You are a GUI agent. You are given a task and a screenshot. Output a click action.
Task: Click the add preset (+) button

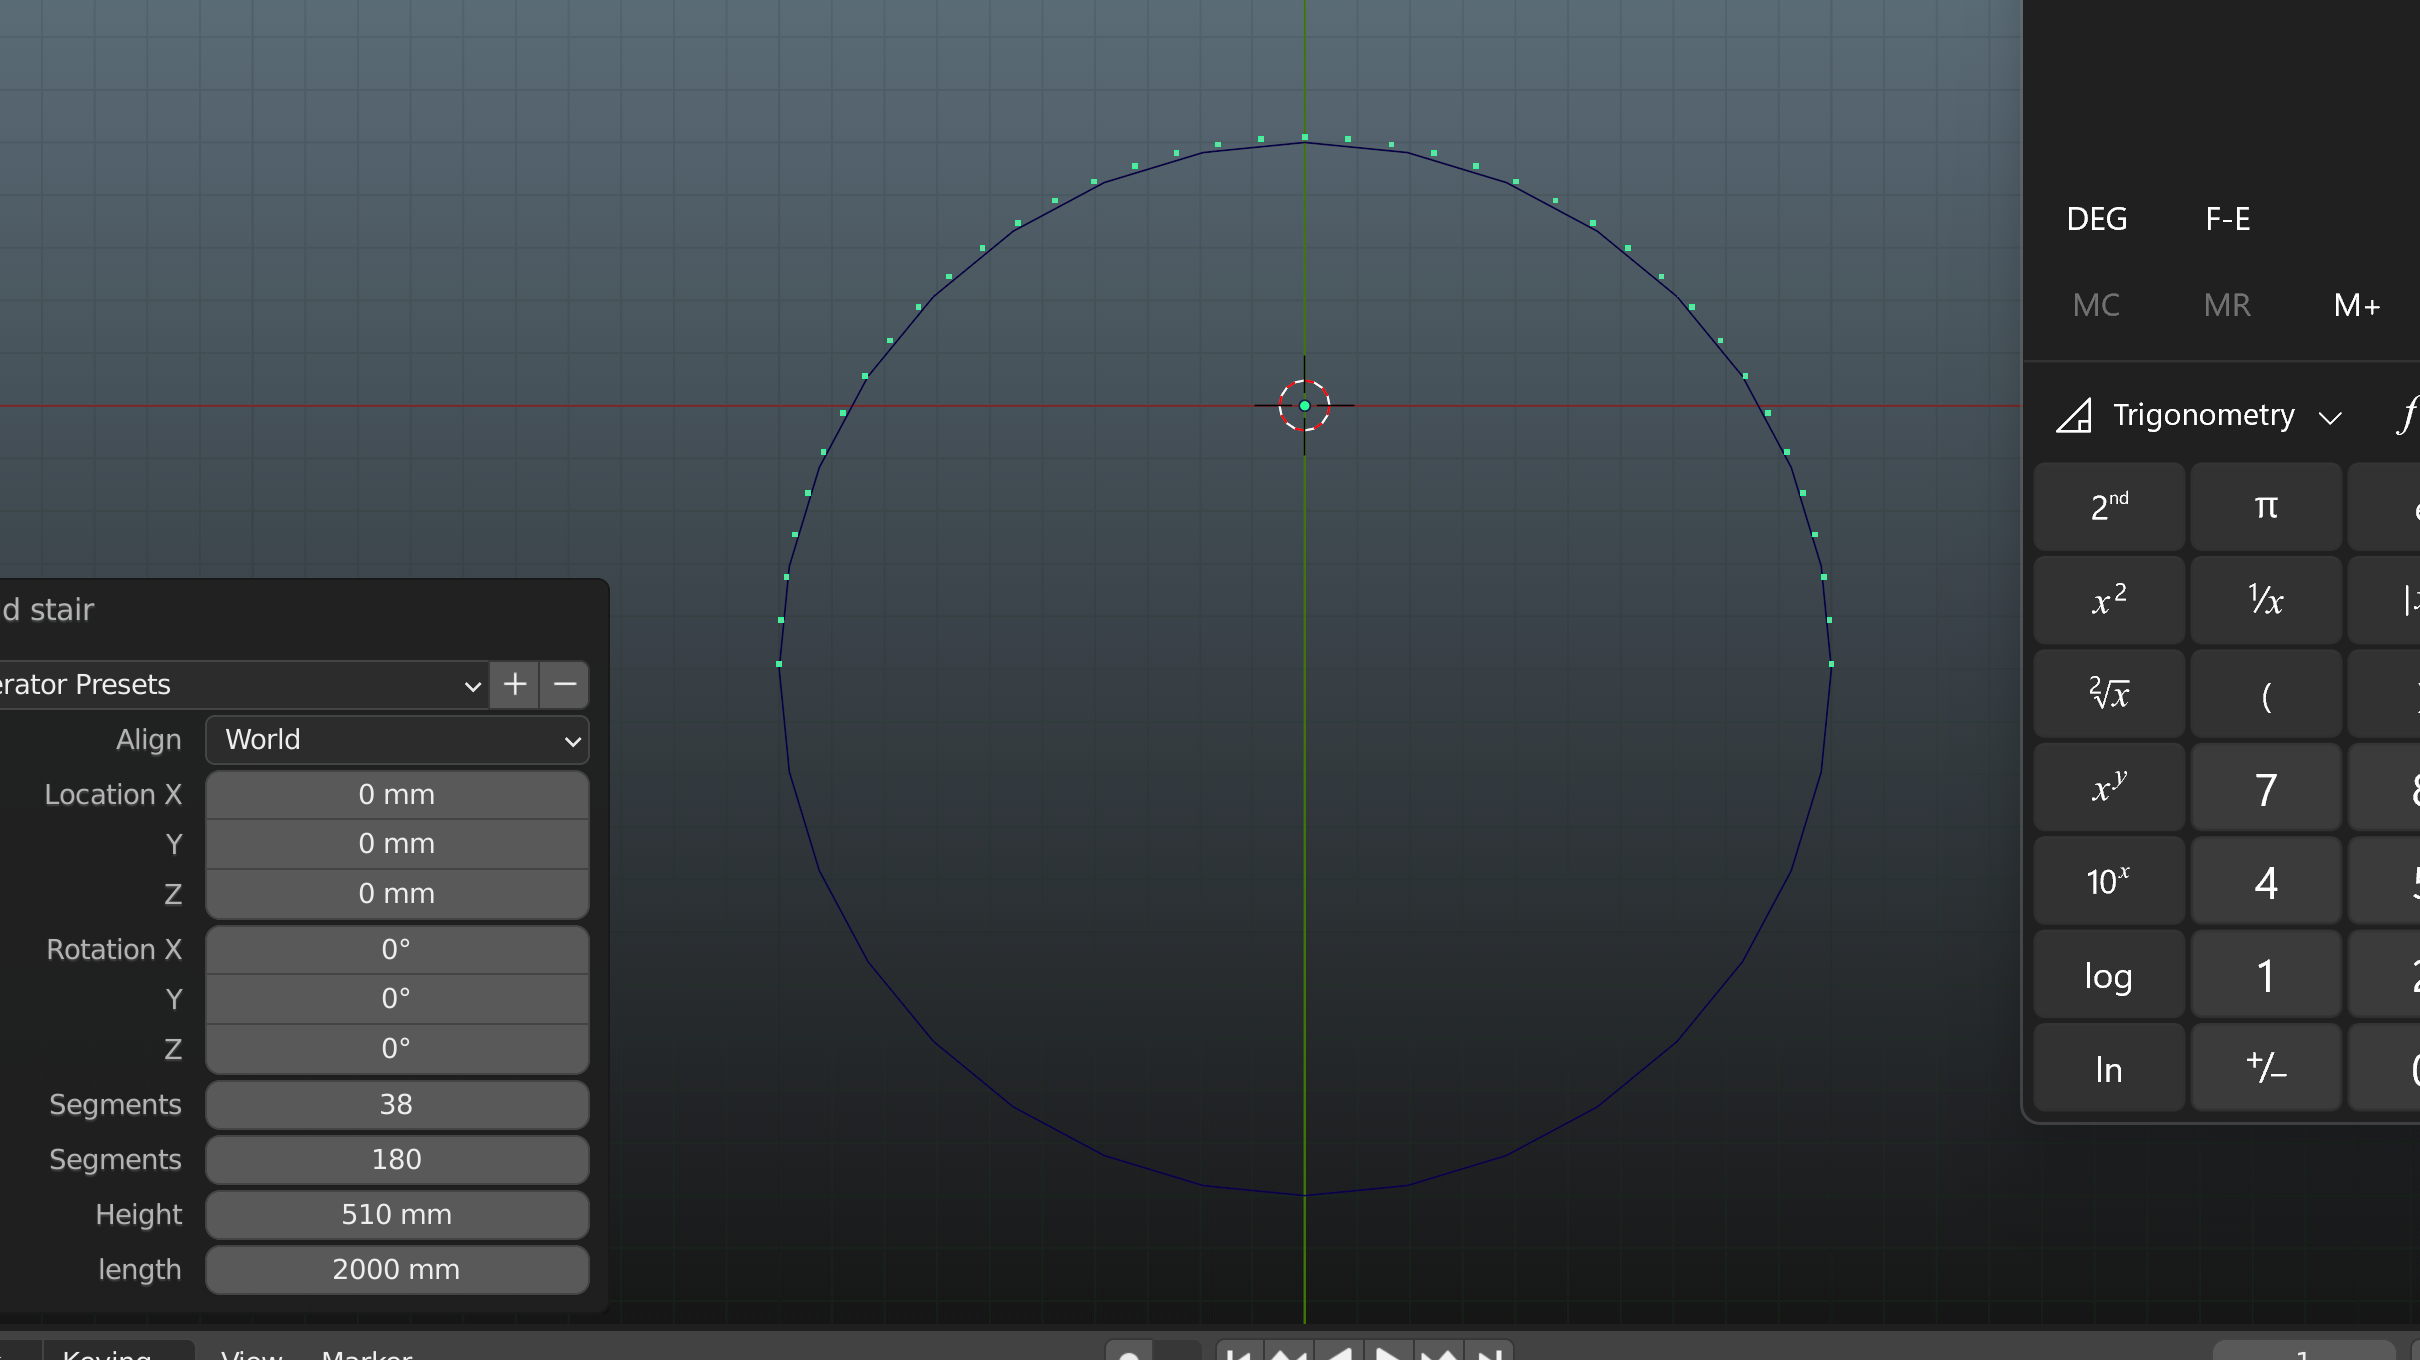[x=515, y=683]
